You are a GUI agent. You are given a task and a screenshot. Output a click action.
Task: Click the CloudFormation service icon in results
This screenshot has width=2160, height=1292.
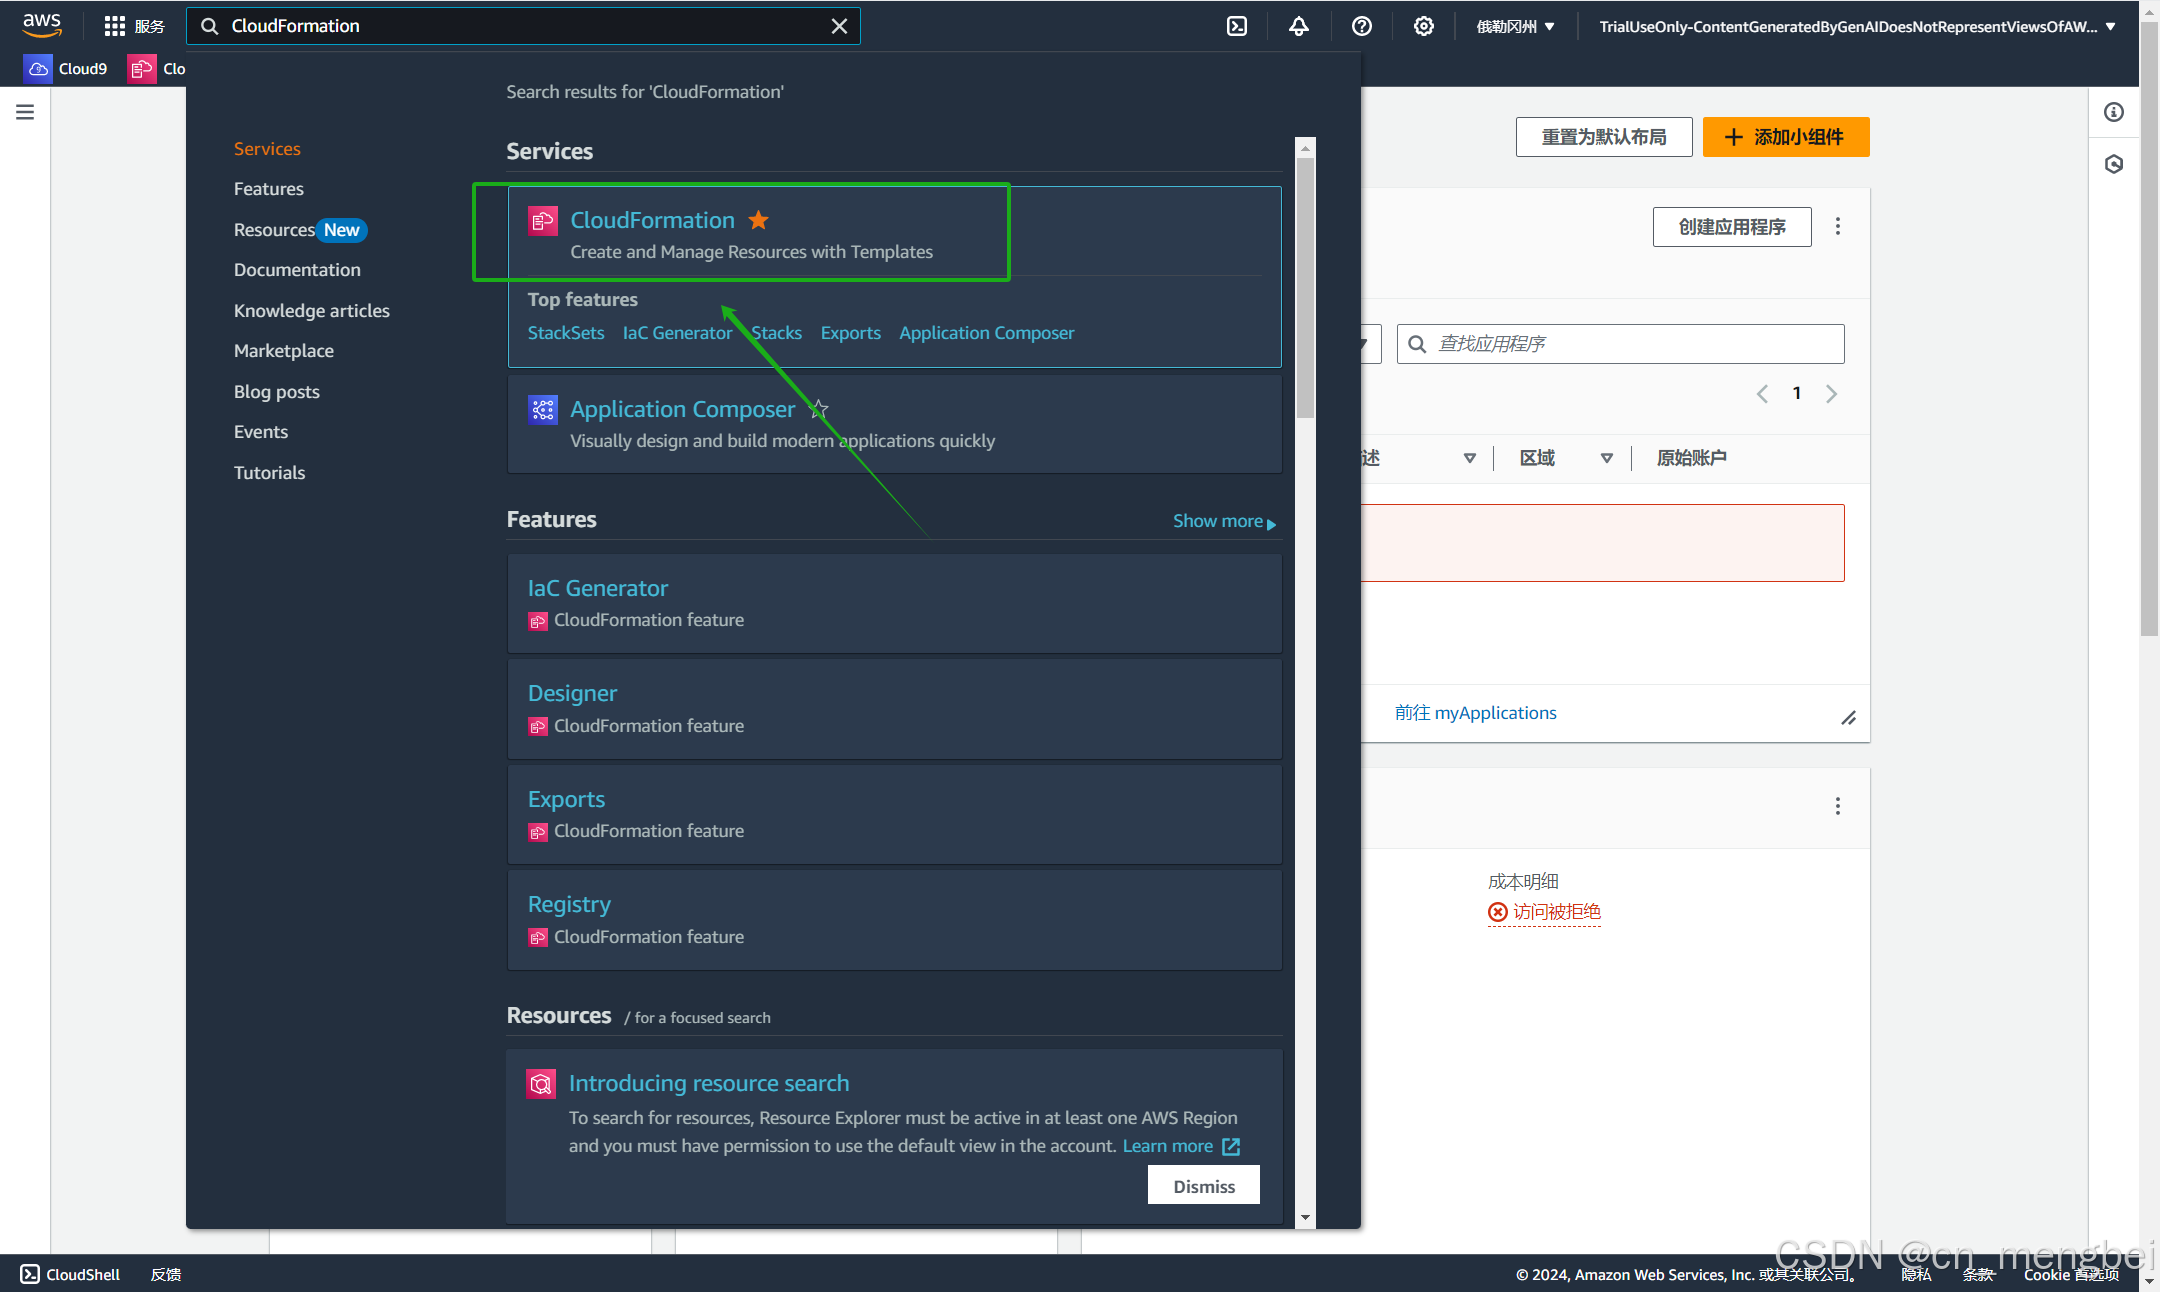click(x=543, y=221)
